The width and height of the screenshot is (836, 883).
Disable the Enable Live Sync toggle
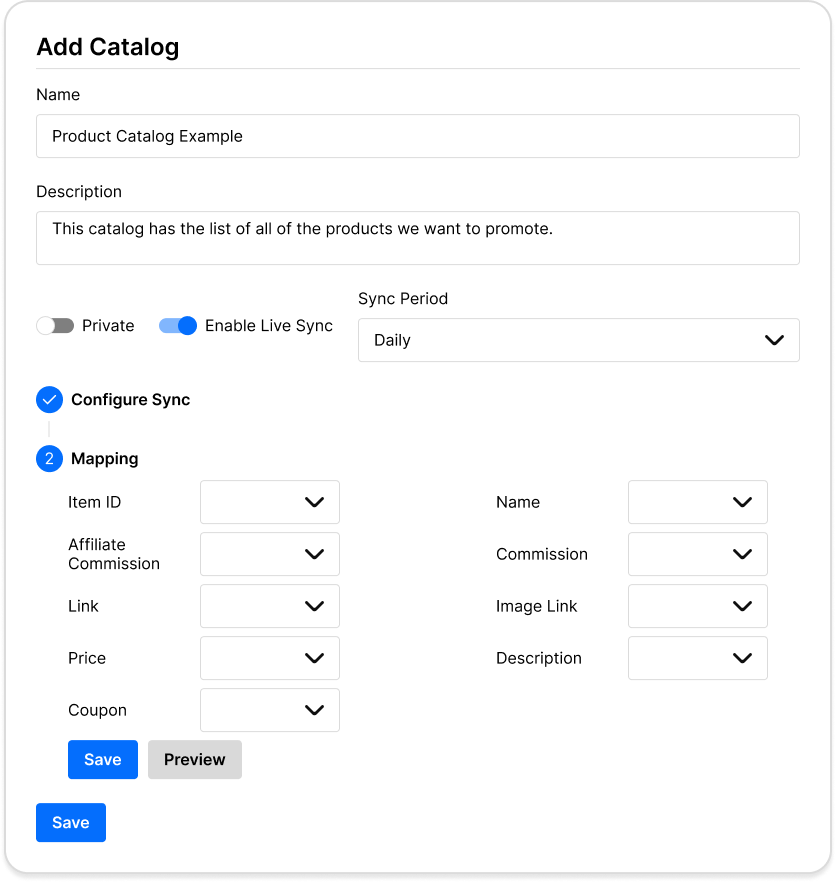coord(178,326)
